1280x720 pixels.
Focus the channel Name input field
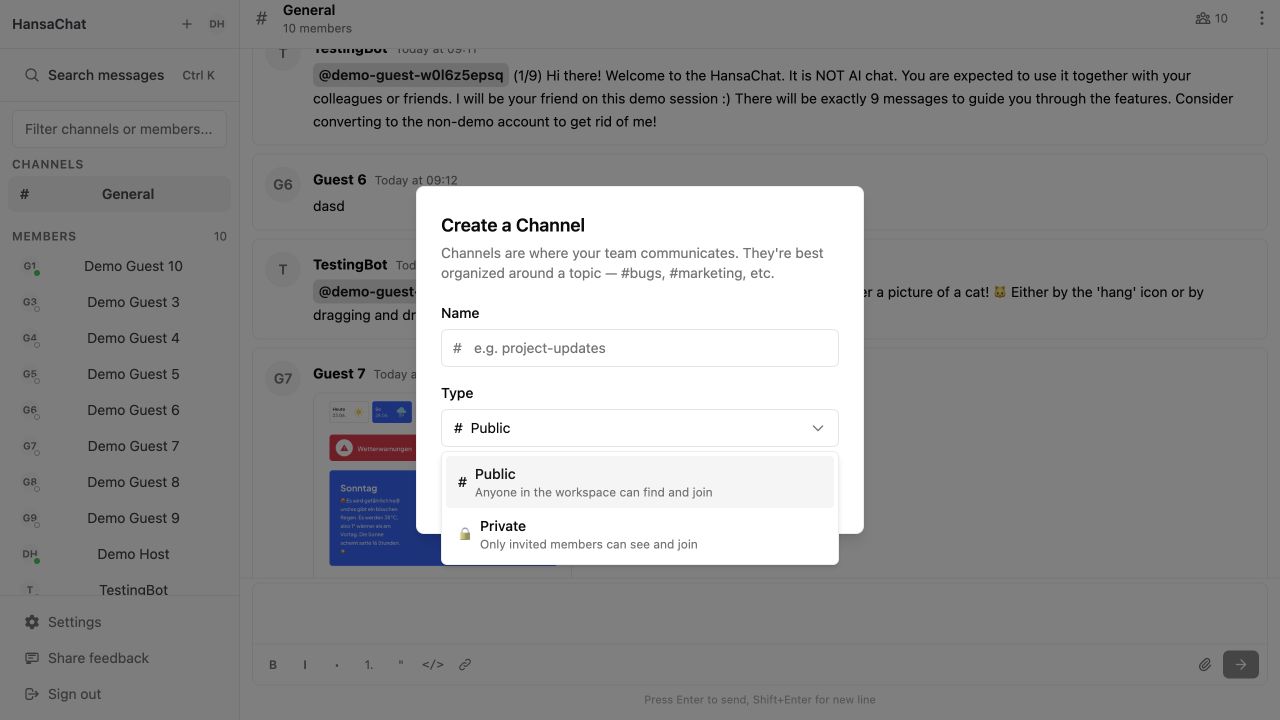[640, 348]
